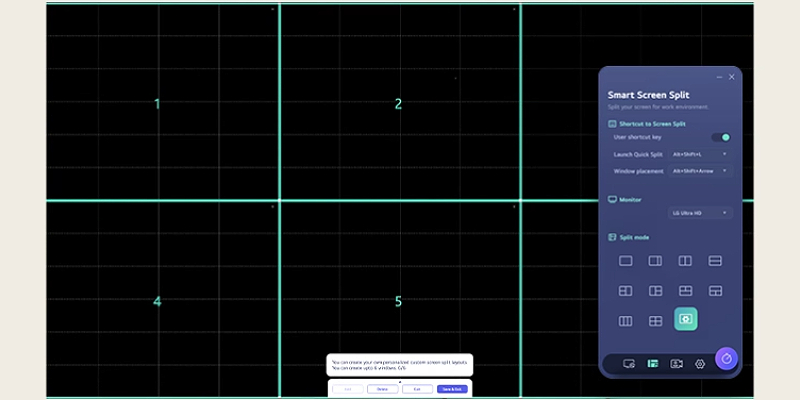The image size is (800, 400).
Task: Open the Launch Quick Split shortcut dropdown
Action: [700, 154]
